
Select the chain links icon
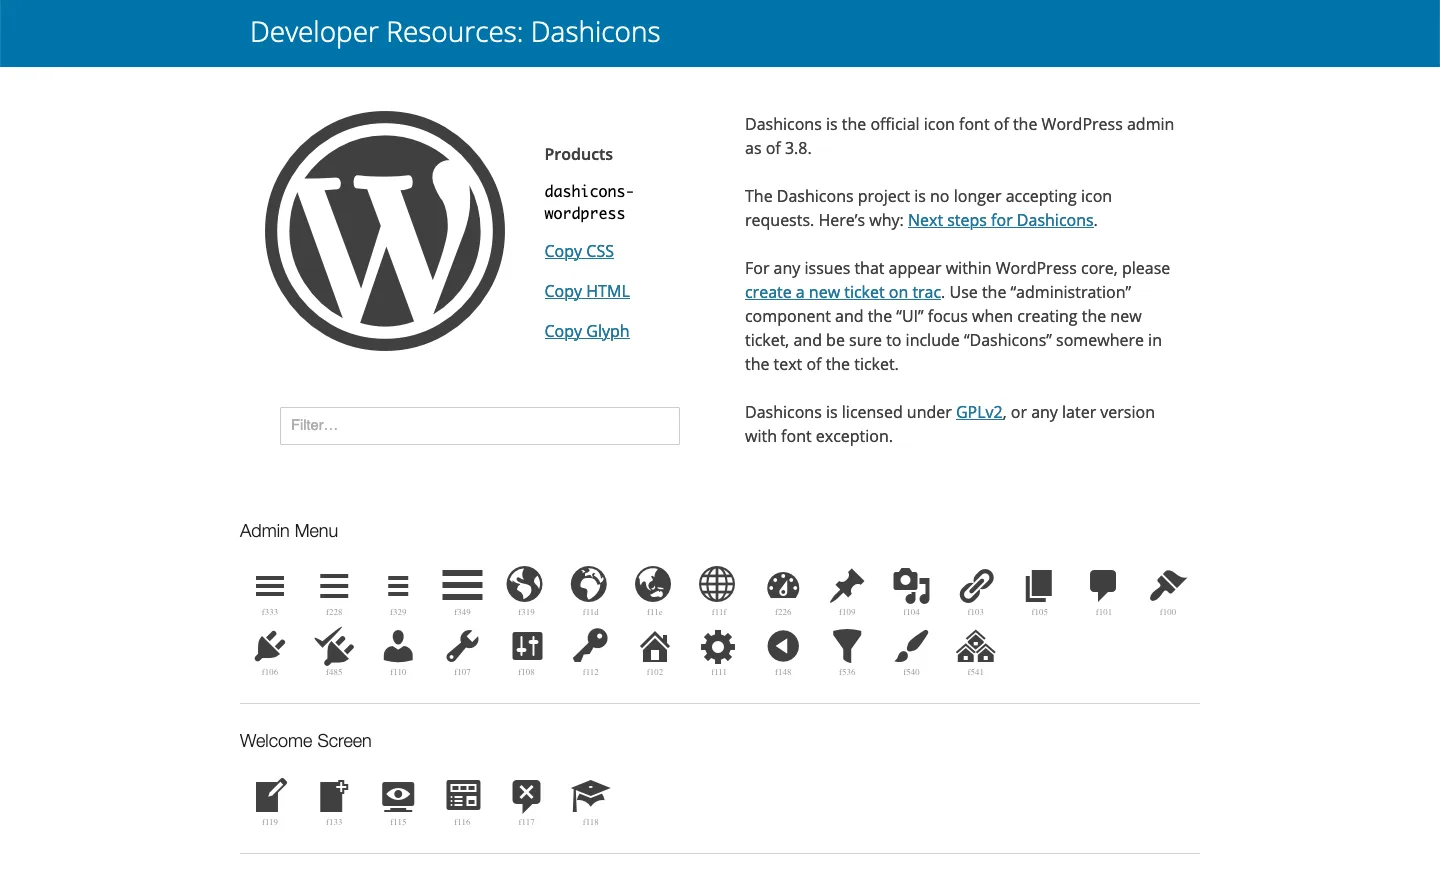click(x=976, y=586)
